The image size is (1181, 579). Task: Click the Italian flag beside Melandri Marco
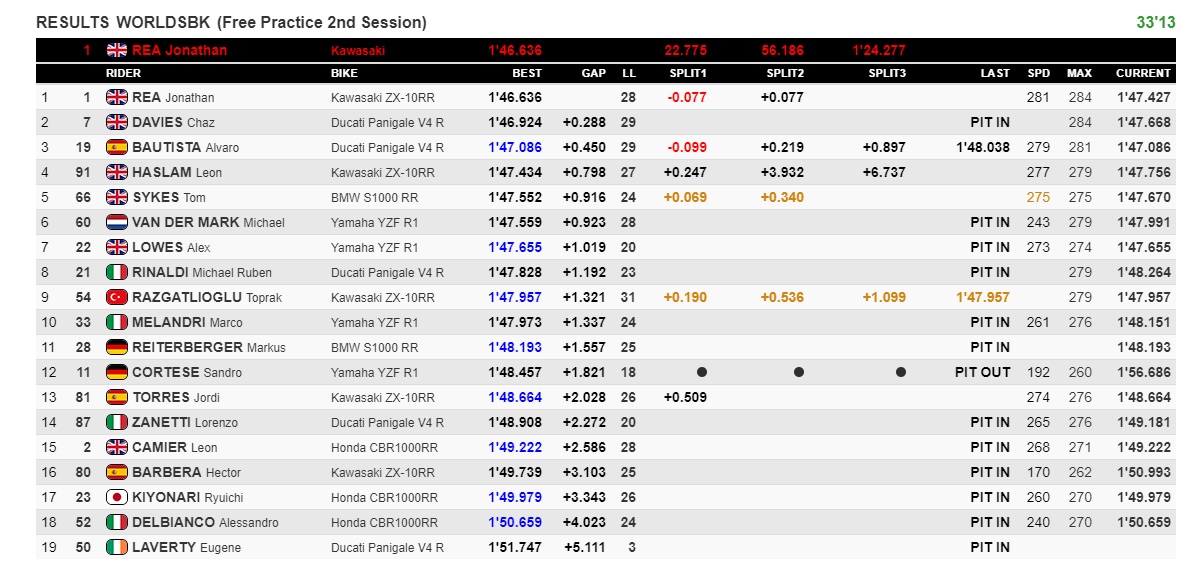tap(117, 322)
